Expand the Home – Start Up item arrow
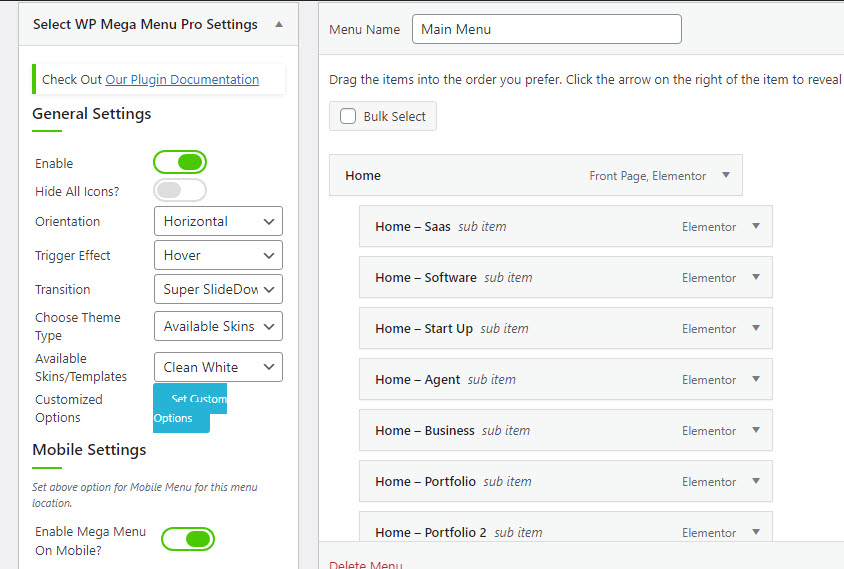The image size is (844, 569). [x=756, y=328]
